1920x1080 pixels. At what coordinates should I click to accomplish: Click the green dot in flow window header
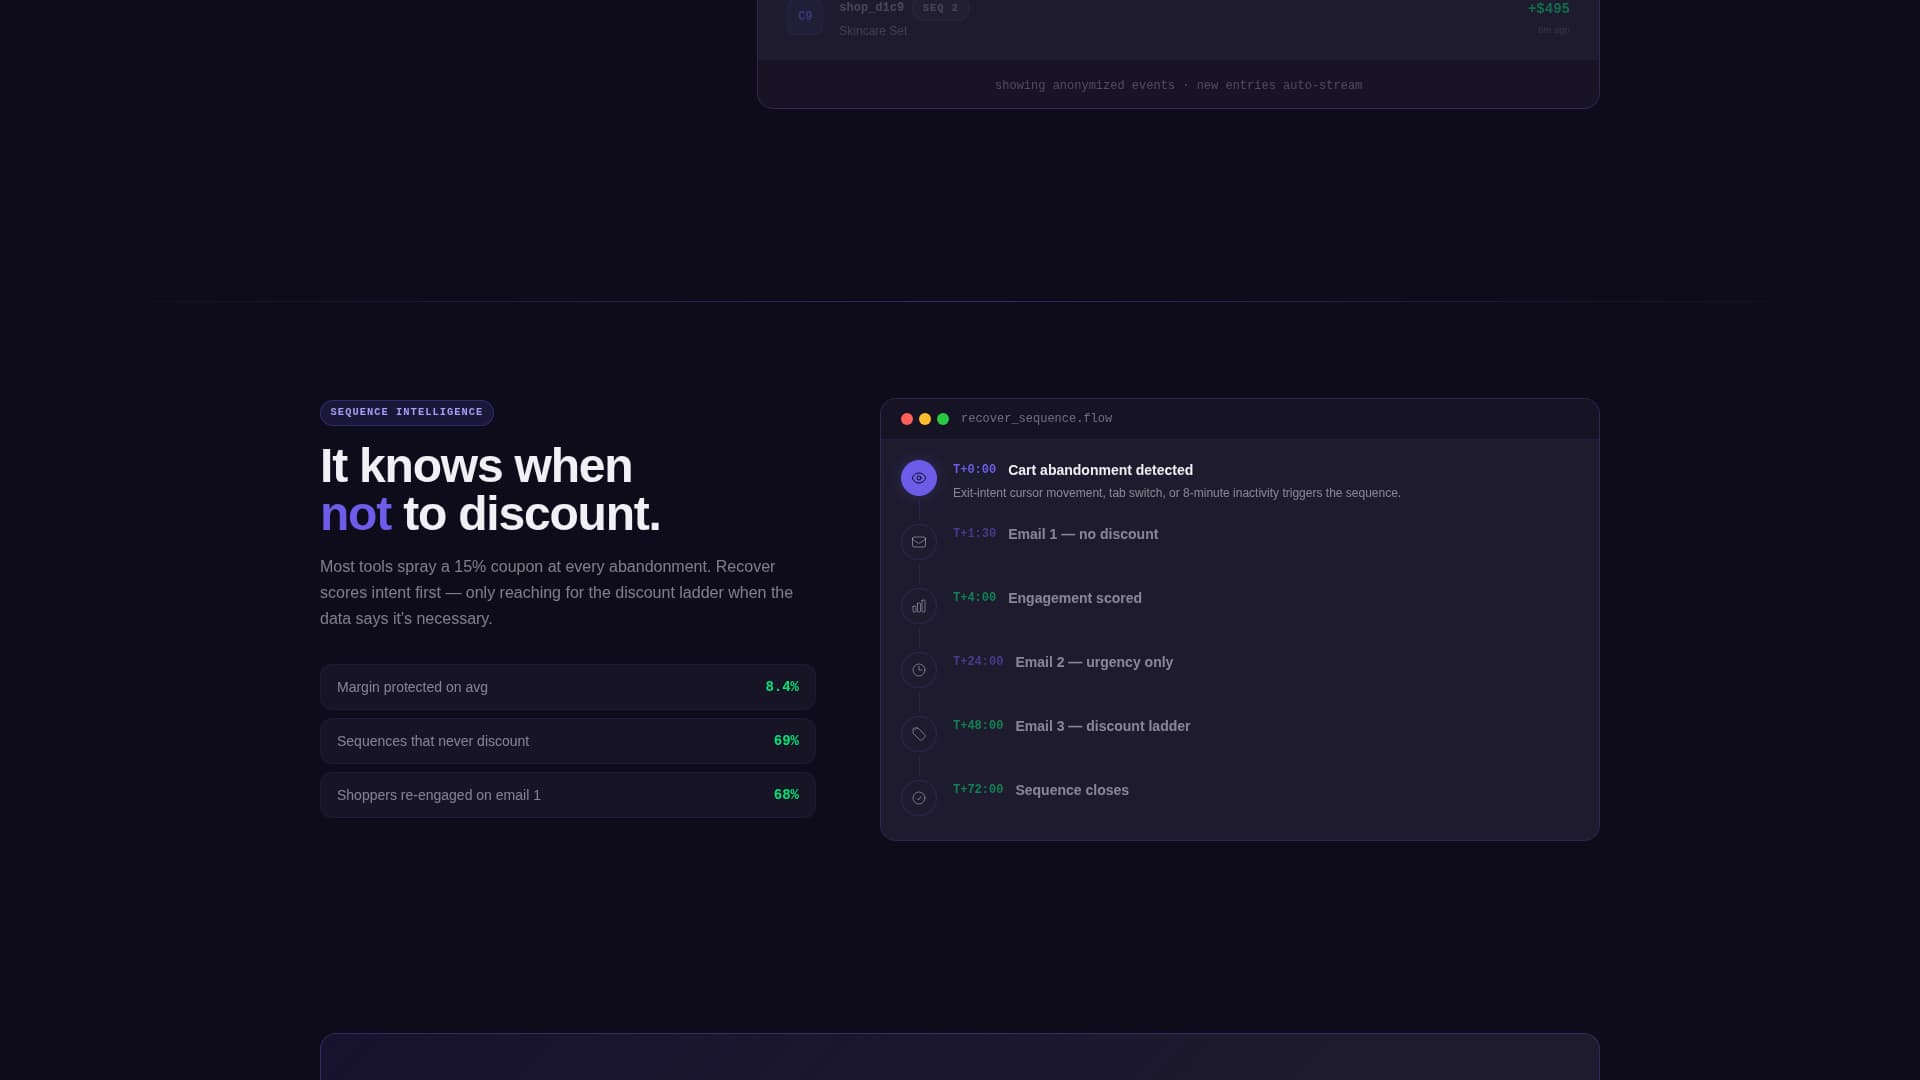pyautogui.click(x=943, y=419)
